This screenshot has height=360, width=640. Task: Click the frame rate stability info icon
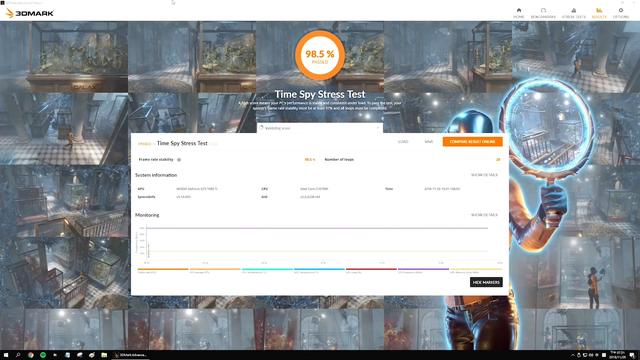click(179, 160)
